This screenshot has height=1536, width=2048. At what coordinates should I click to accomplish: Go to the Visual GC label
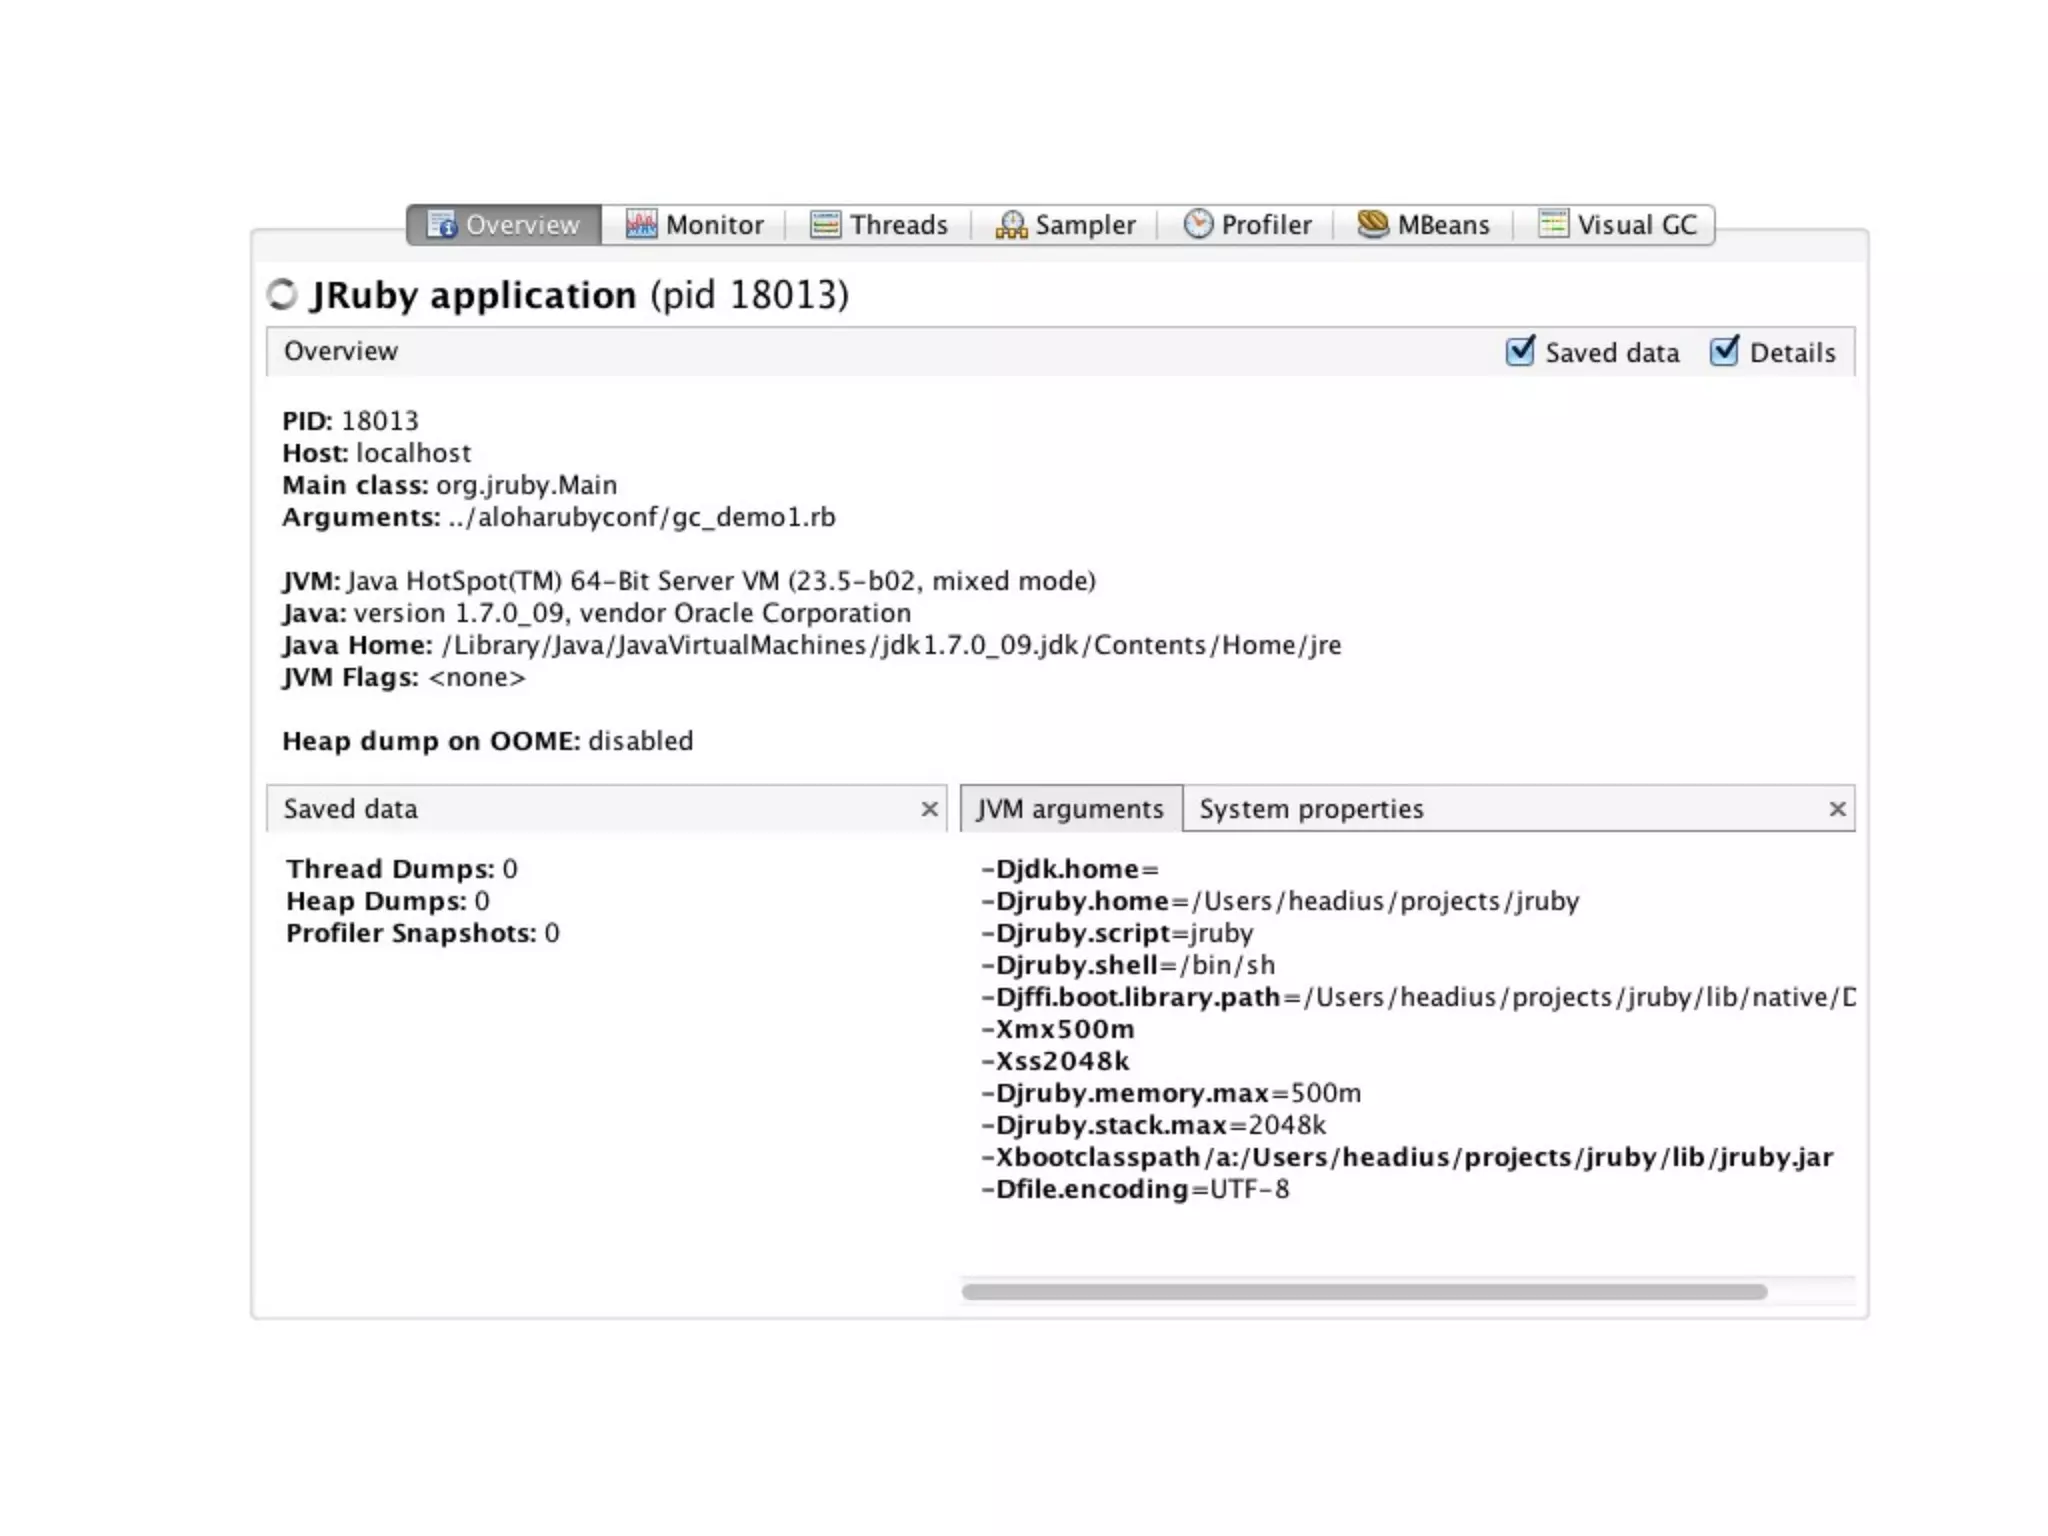pos(1637,225)
